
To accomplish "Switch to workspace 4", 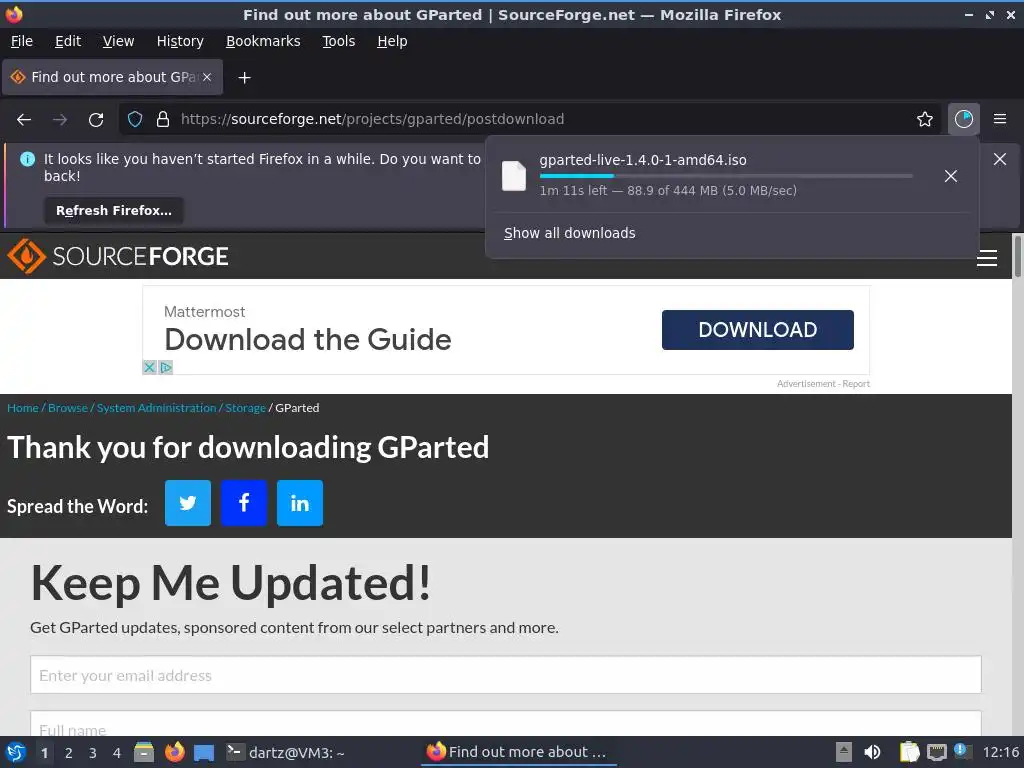I will tap(117, 753).
